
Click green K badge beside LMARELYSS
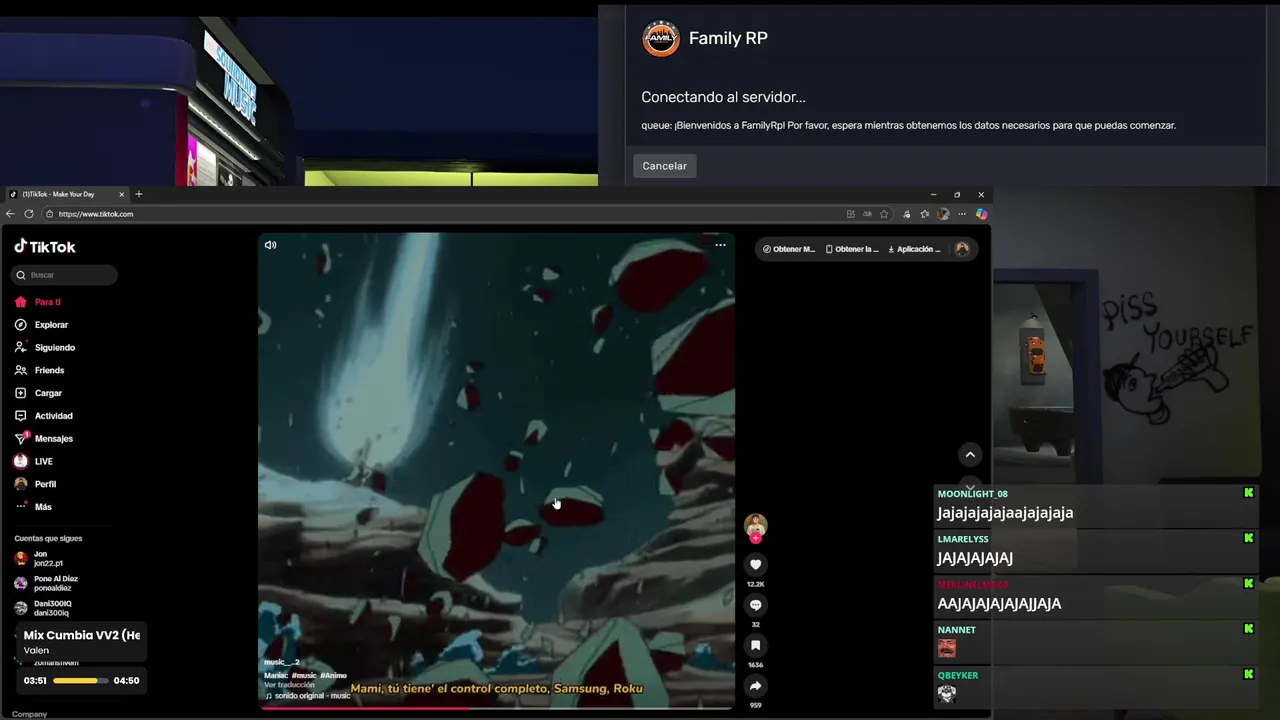[x=1248, y=538]
